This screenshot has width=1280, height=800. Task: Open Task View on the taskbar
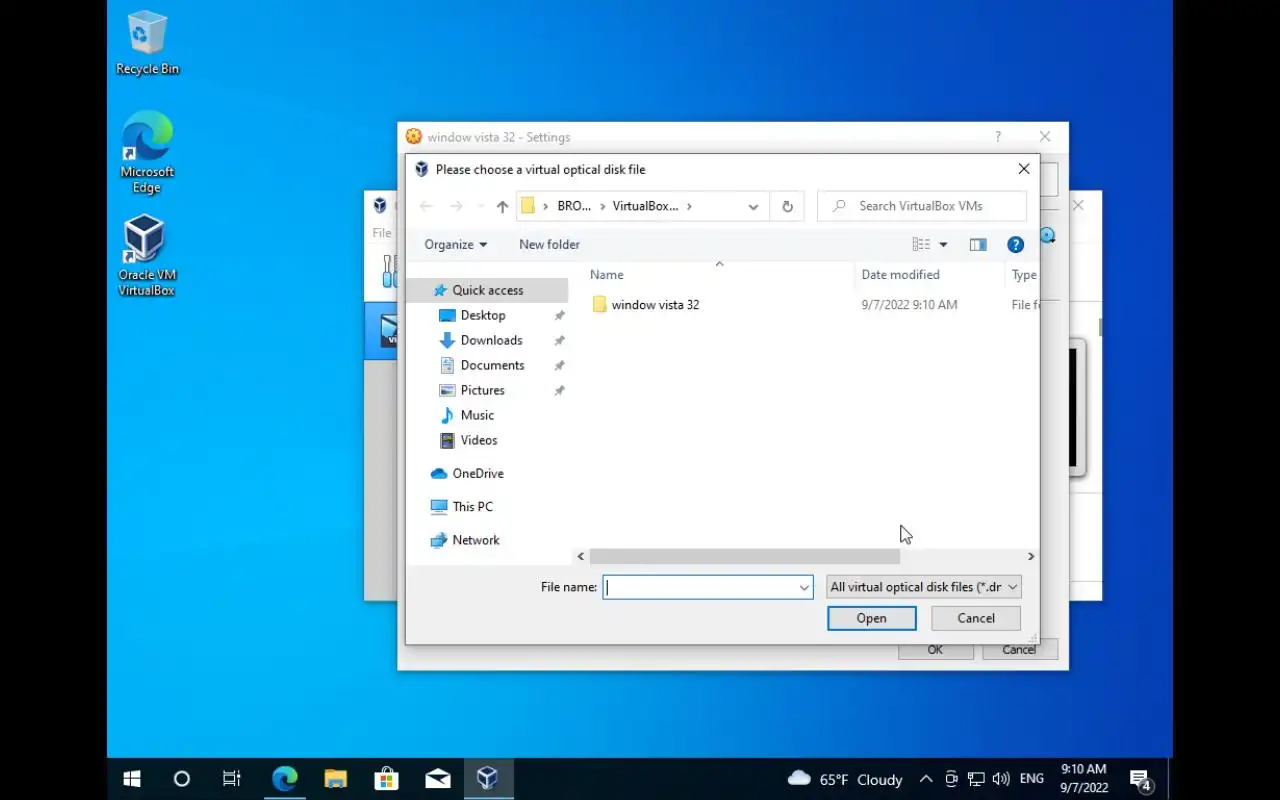click(231, 779)
